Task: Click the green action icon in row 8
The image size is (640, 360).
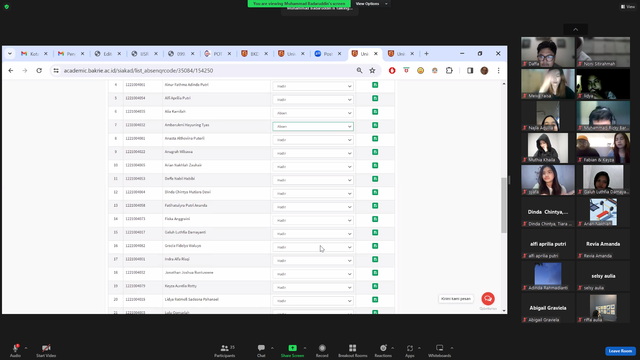Action: click(x=375, y=139)
